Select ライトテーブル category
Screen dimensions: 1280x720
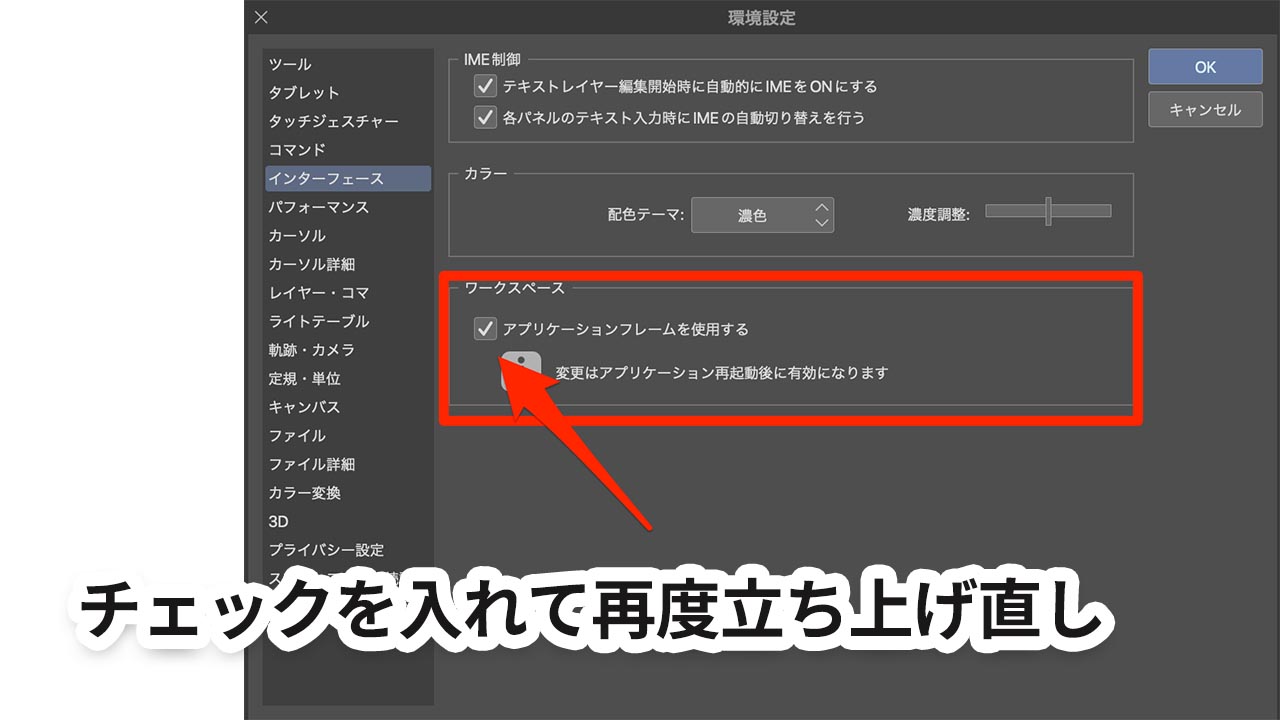[347, 321]
